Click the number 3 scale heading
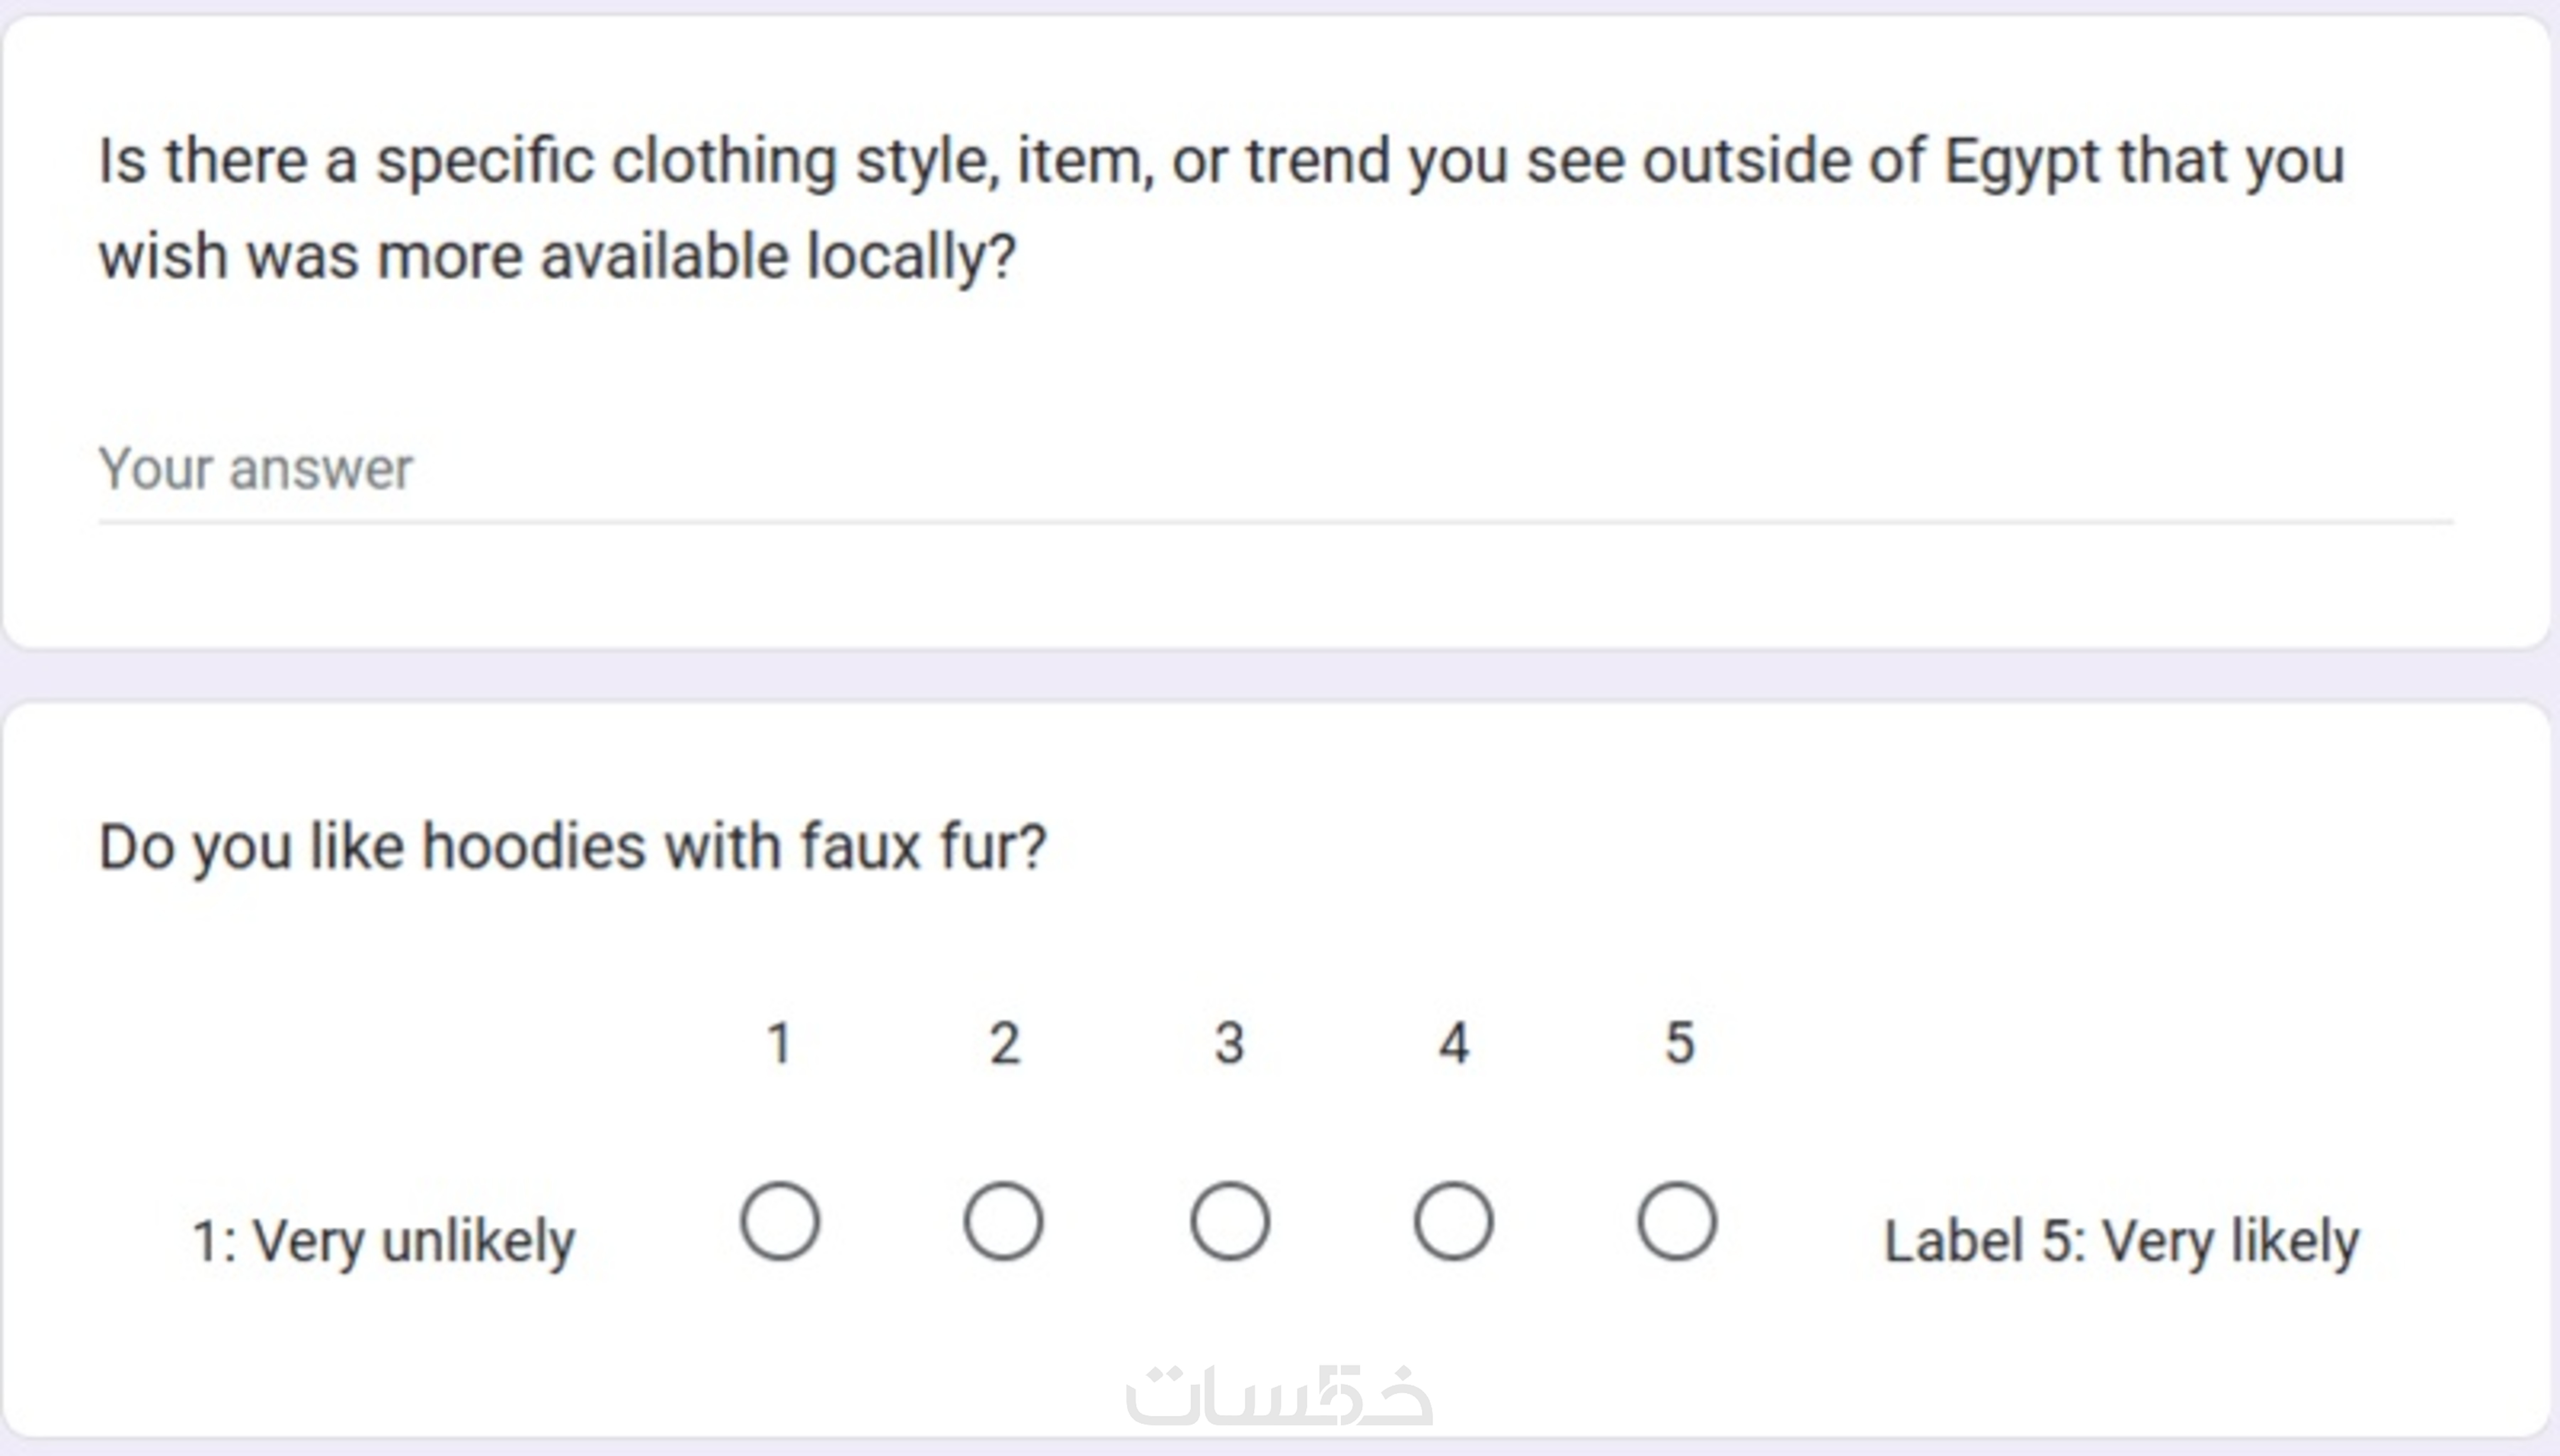This screenshot has width=2560, height=1456. point(1230,1043)
